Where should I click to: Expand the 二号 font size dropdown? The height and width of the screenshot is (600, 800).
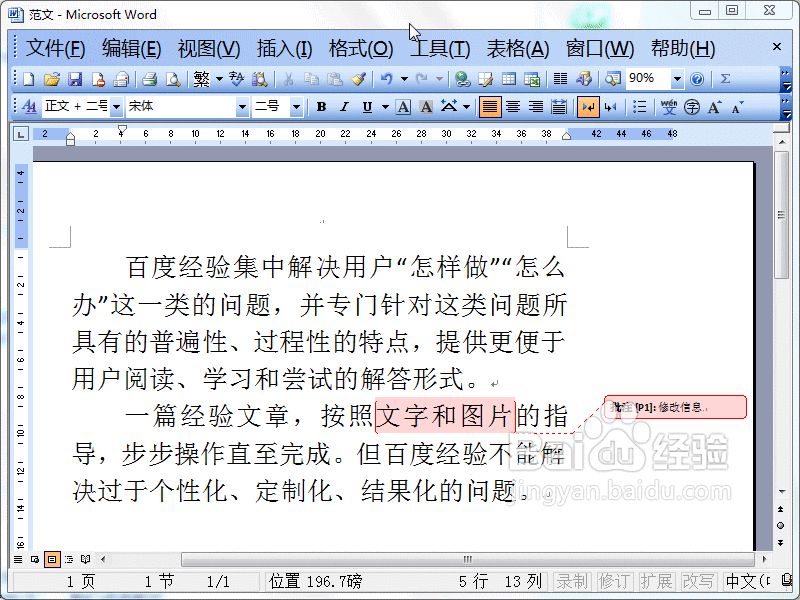[296, 105]
